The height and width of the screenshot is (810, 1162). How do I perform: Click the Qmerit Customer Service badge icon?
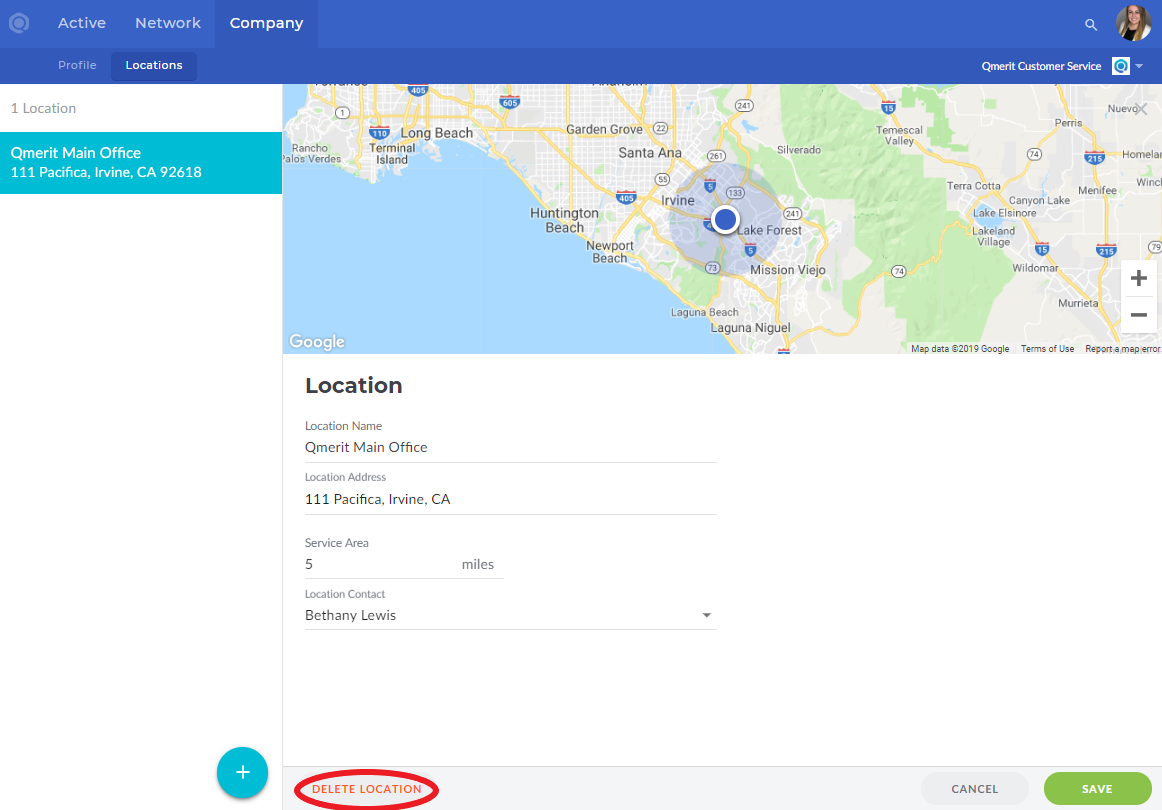(1121, 66)
